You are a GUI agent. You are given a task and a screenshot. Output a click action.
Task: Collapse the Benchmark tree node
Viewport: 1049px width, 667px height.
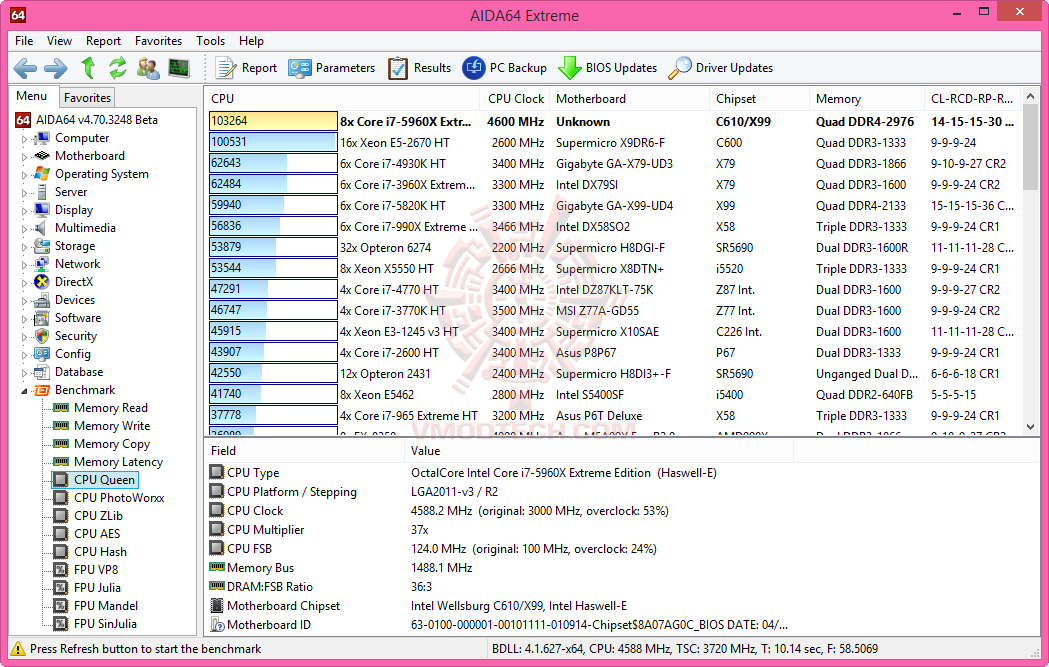coord(24,391)
